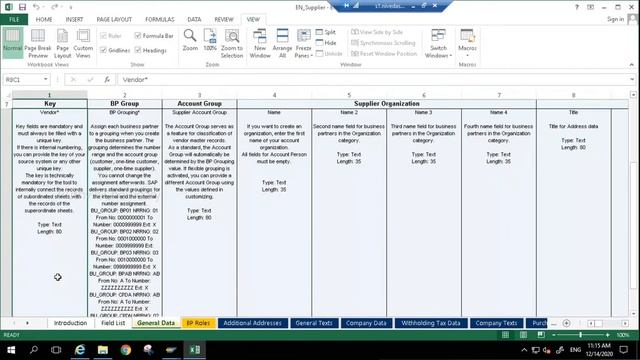
Task: Reset zoom to 100%
Action: [x=210, y=40]
